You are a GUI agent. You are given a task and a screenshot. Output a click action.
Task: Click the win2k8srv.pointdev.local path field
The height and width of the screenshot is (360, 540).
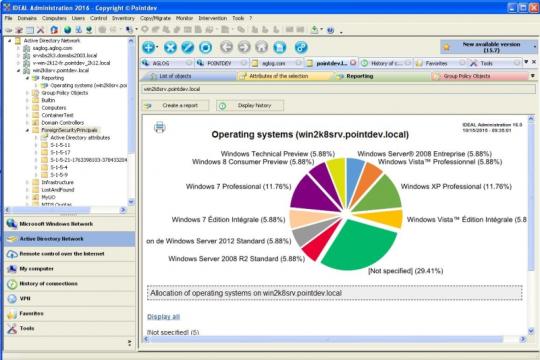pyautogui.click(x=338, y=89)
